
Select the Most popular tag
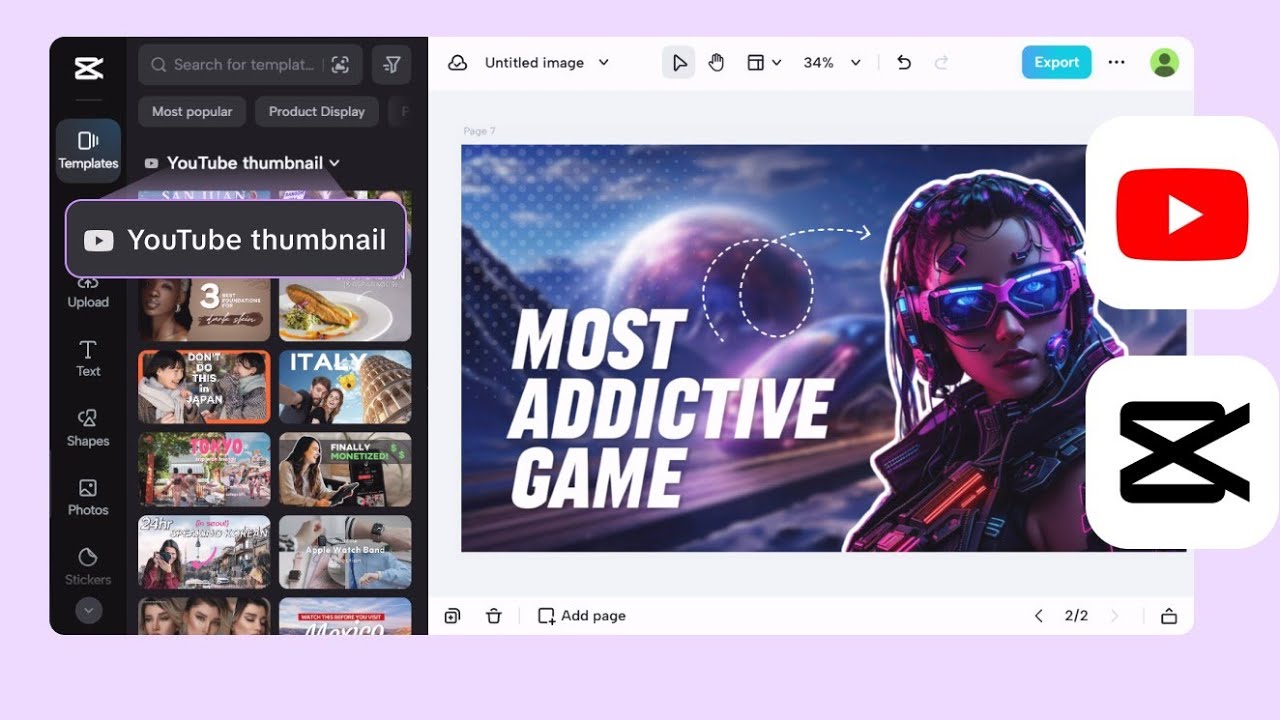[192, 111]
